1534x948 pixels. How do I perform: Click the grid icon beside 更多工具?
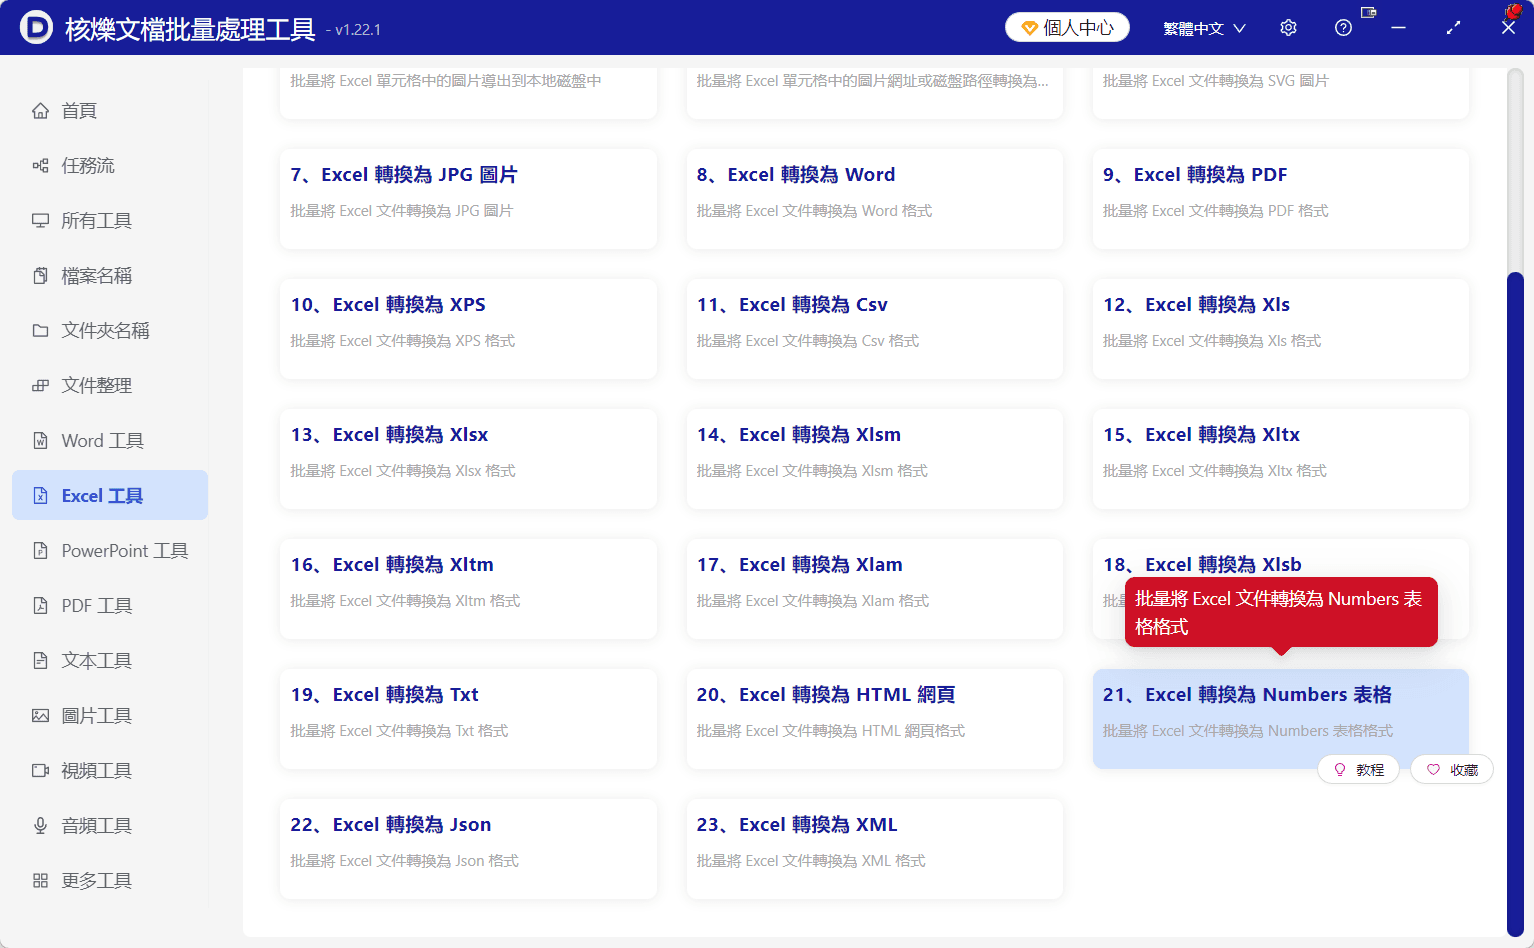click(40, 881)
